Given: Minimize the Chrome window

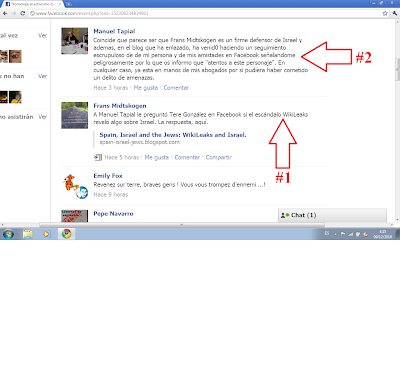Looking at the screenshot, I should (x=374, y=3).
